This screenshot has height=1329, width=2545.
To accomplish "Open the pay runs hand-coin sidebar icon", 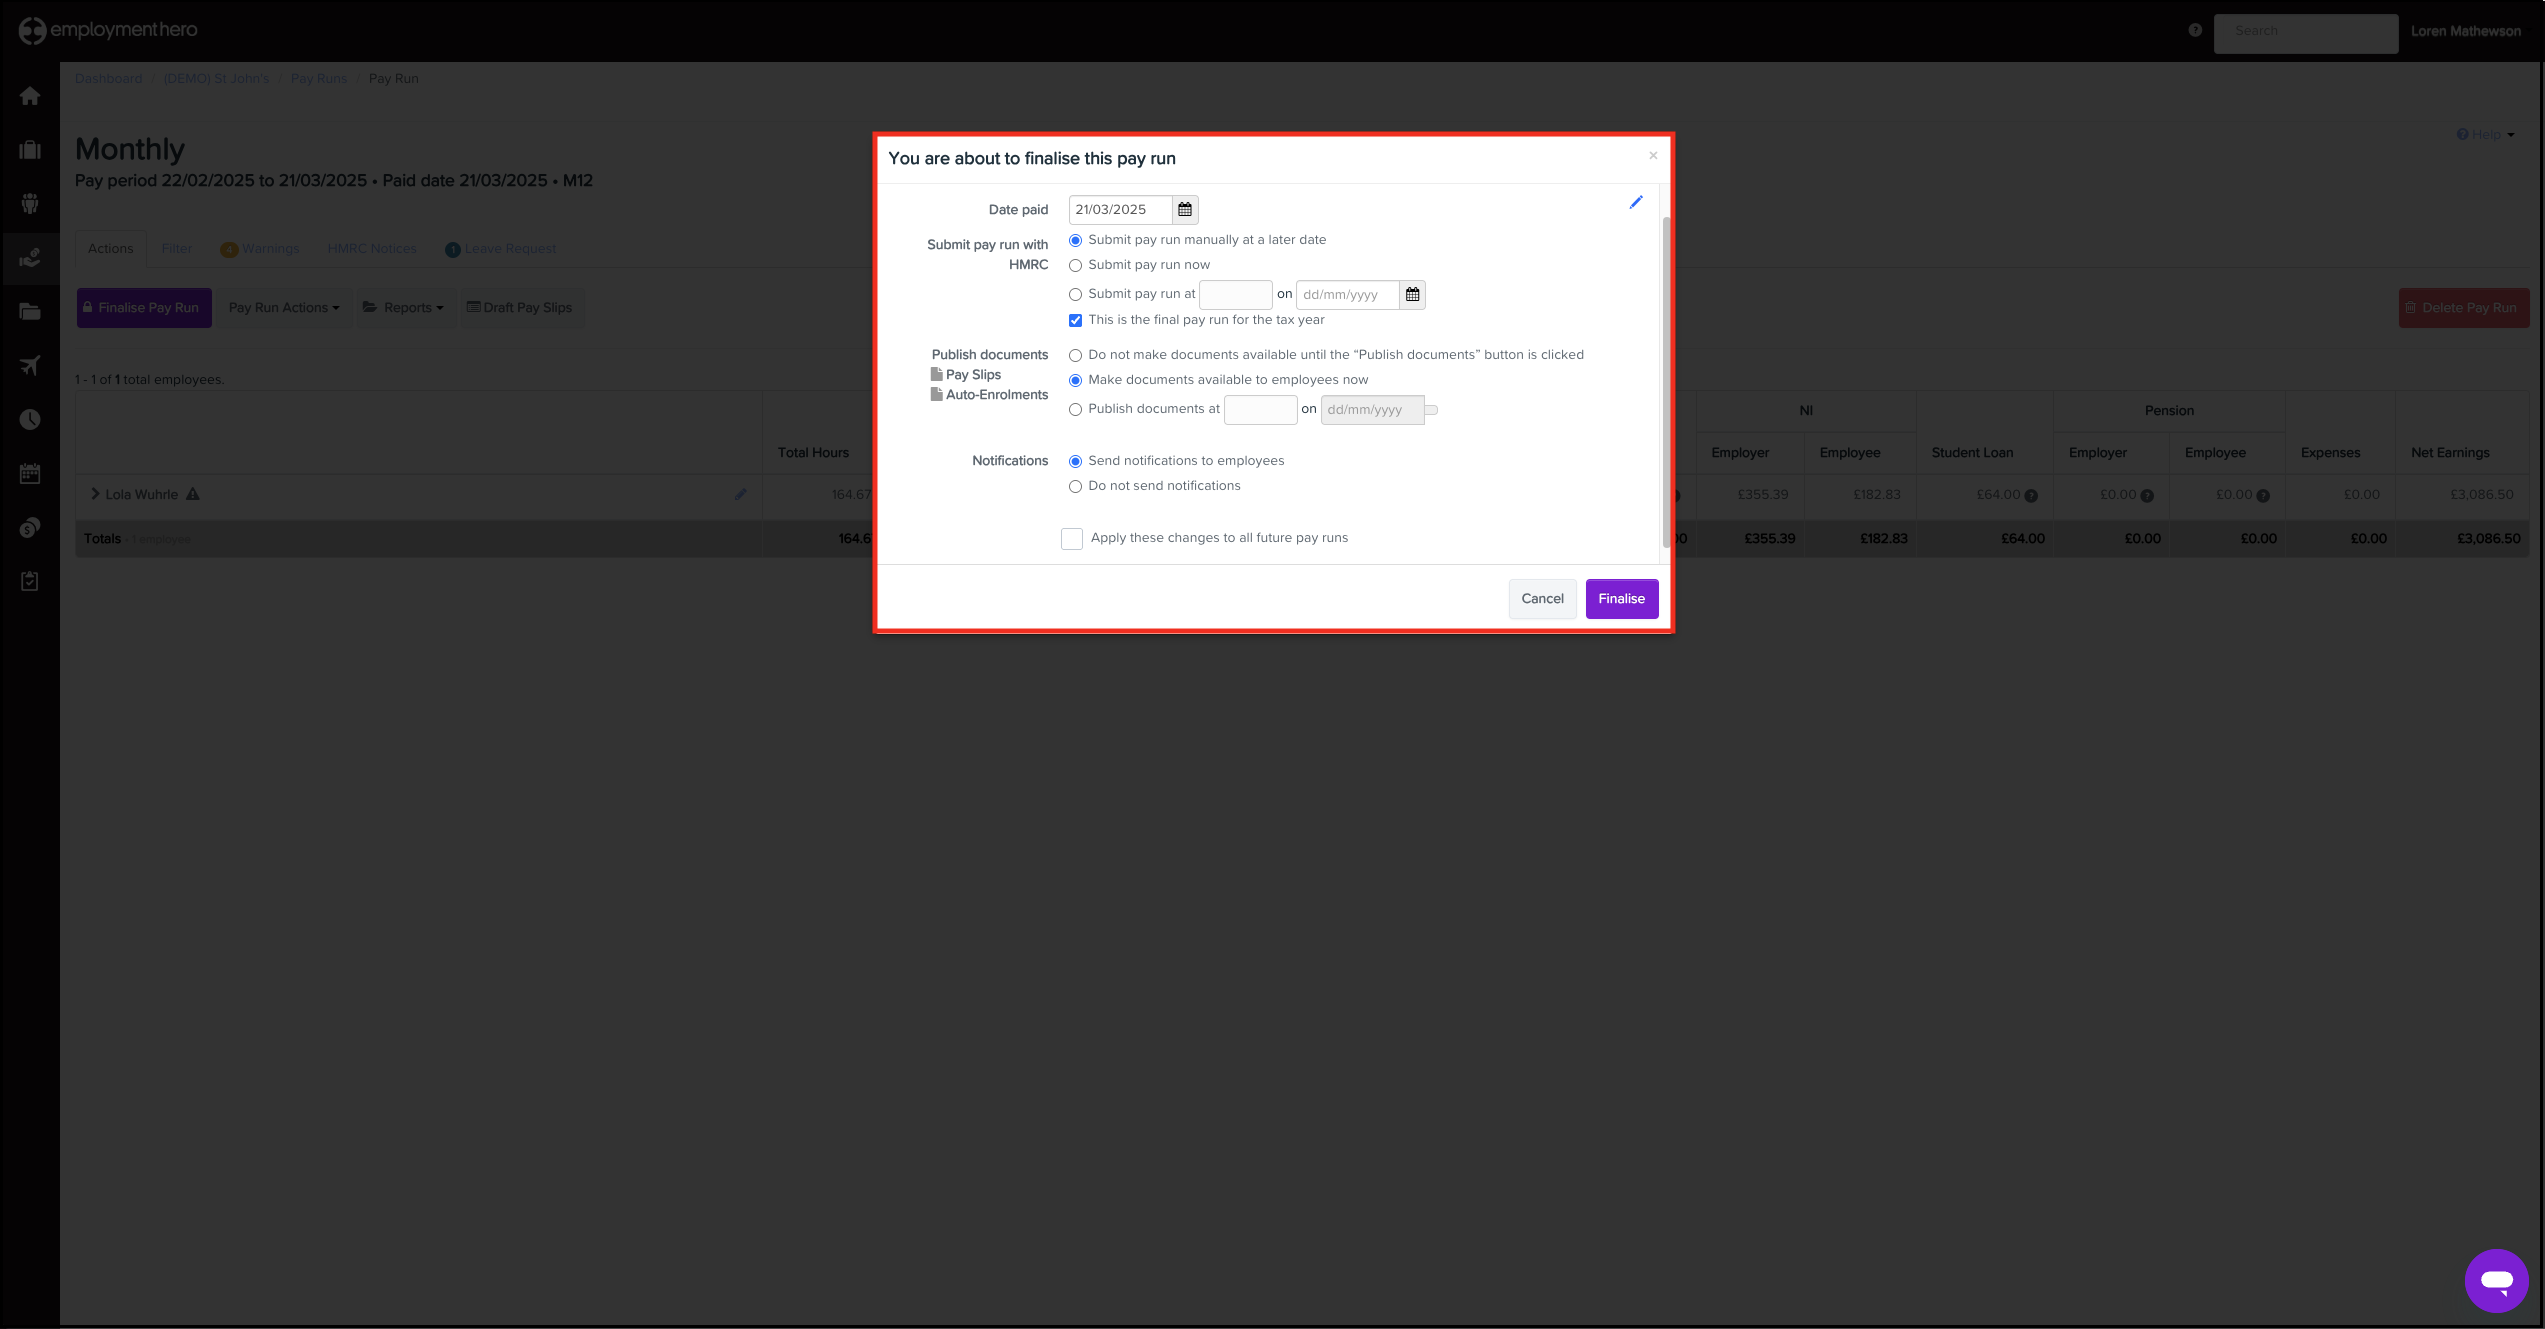I will (x=30, y=258).
